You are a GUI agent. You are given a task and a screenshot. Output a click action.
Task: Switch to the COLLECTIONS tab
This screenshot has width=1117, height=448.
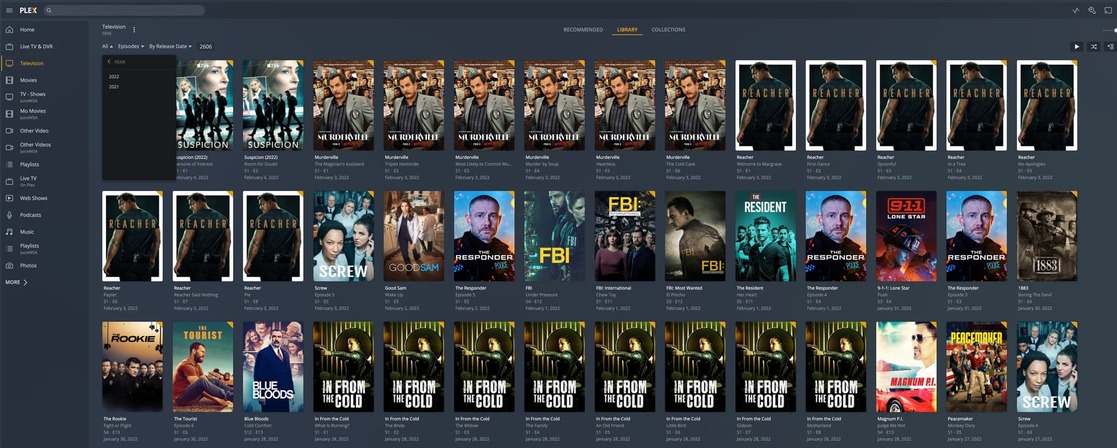pos(668,30)
